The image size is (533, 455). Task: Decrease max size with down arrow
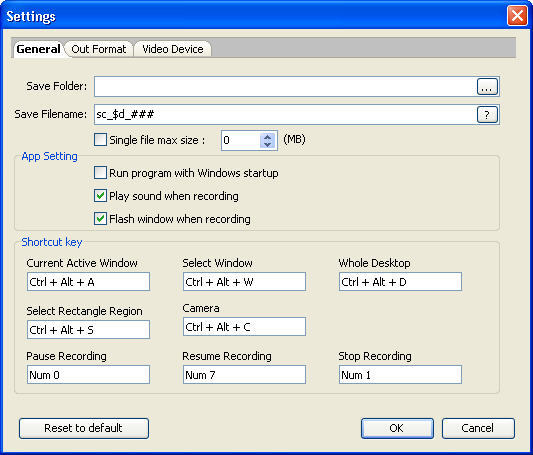pyautogui.click(x=268, y=144)
